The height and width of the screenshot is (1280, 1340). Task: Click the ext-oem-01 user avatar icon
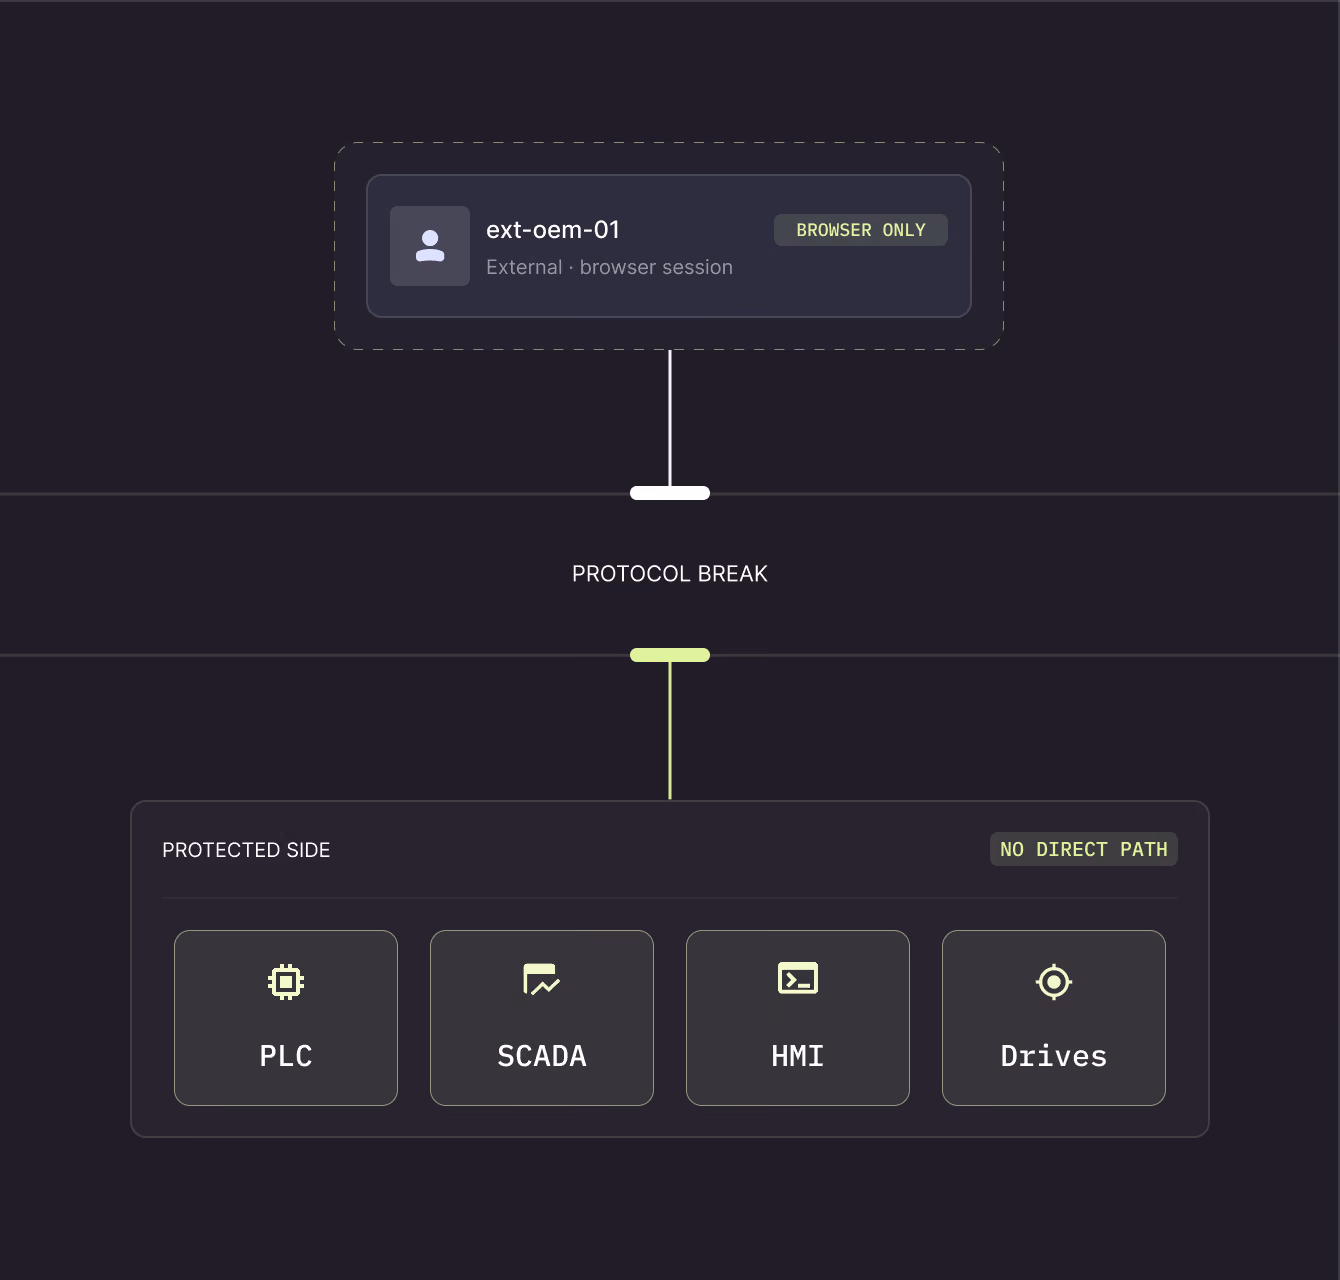430,246
